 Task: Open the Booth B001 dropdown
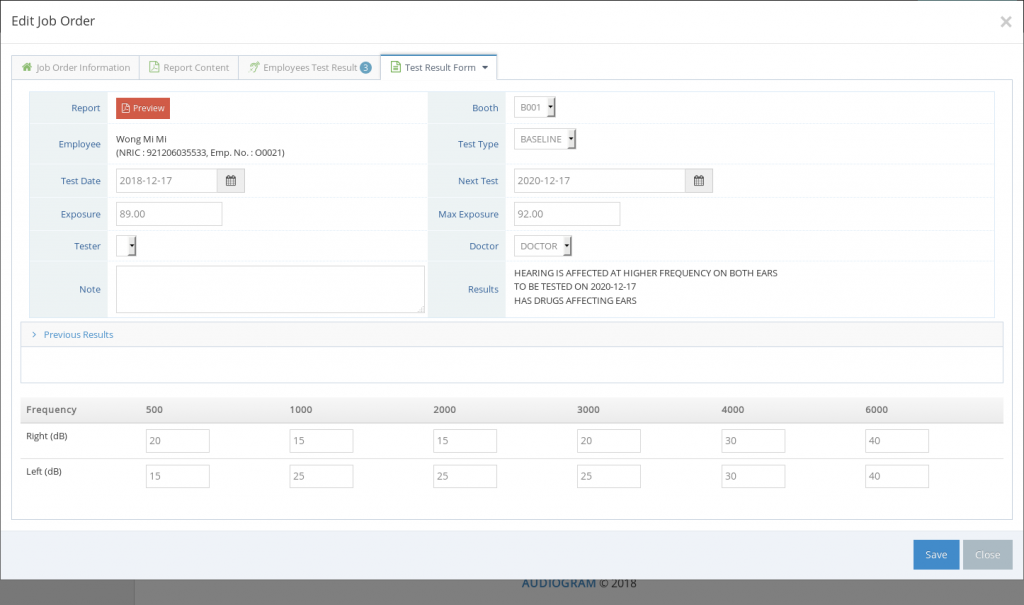click(535, 108)
